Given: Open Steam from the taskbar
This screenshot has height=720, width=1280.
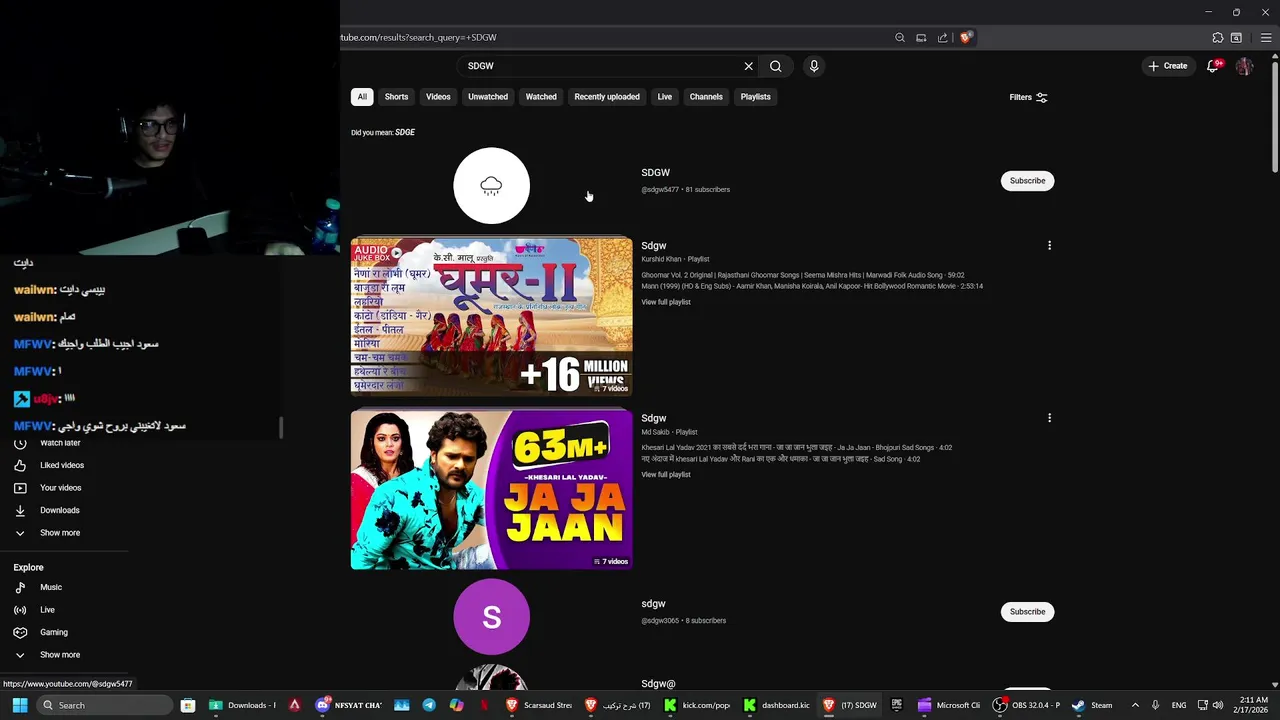Looking at the screenshot, I should coord(1092,705).
